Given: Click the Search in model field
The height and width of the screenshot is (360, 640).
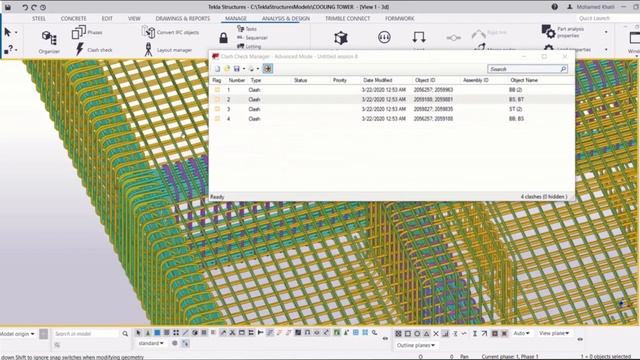Looking at the screenshot, I should tap(87, 334).
